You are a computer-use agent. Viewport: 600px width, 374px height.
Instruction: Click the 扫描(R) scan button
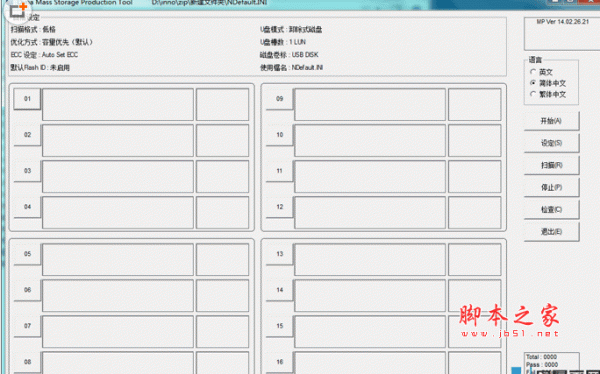551,165
